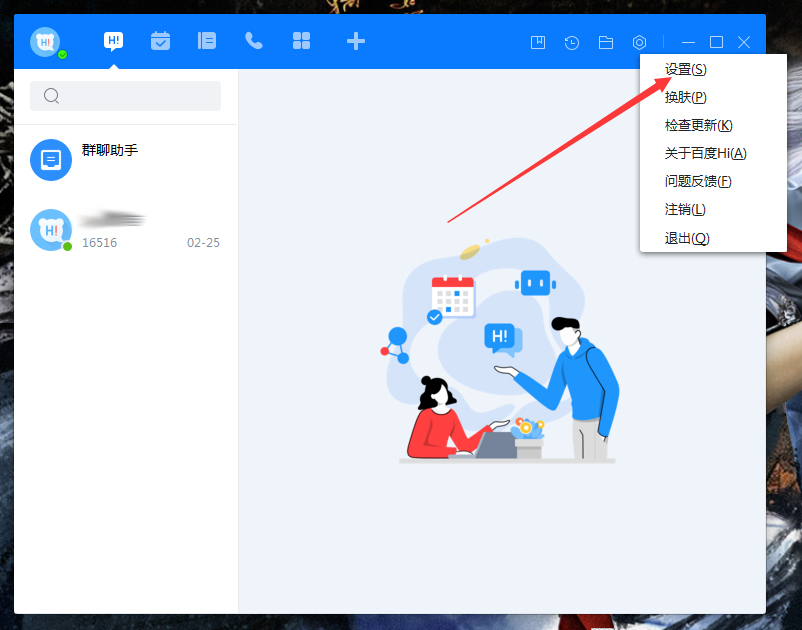Image resolution: width=802 pixels, height=630 pixels.
Task: Select 问题反馈 to send feedback
Action: coord(698,181)
